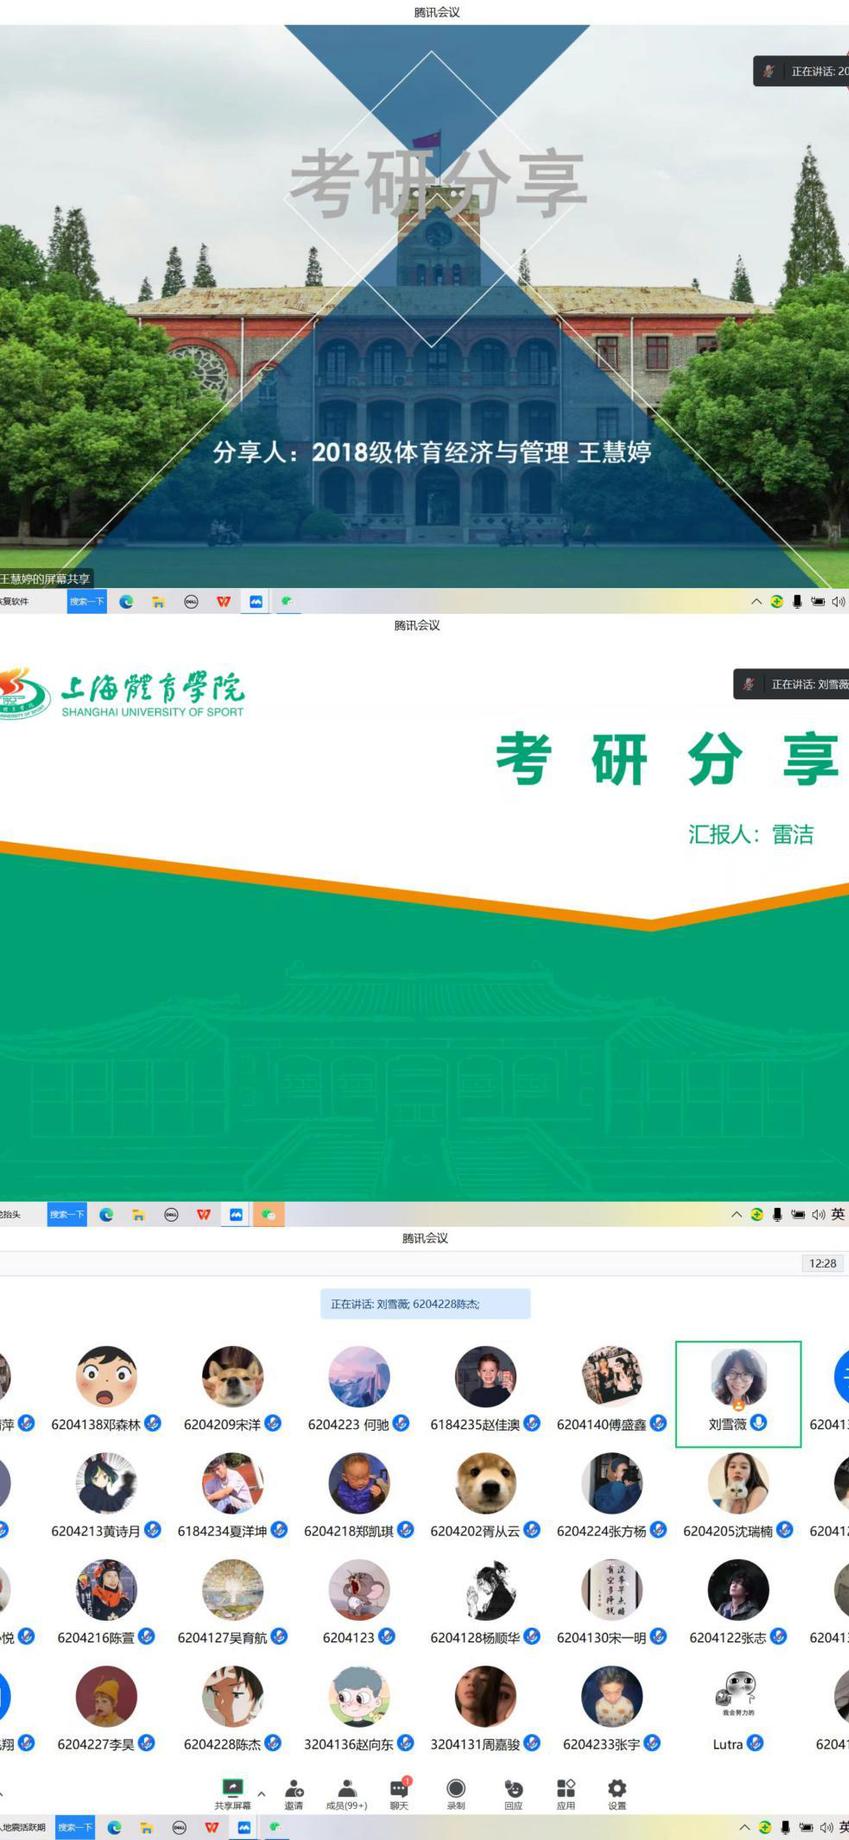
Task: Click the 共享屏幕 share screen icon
Action: tap(232, 1788)
